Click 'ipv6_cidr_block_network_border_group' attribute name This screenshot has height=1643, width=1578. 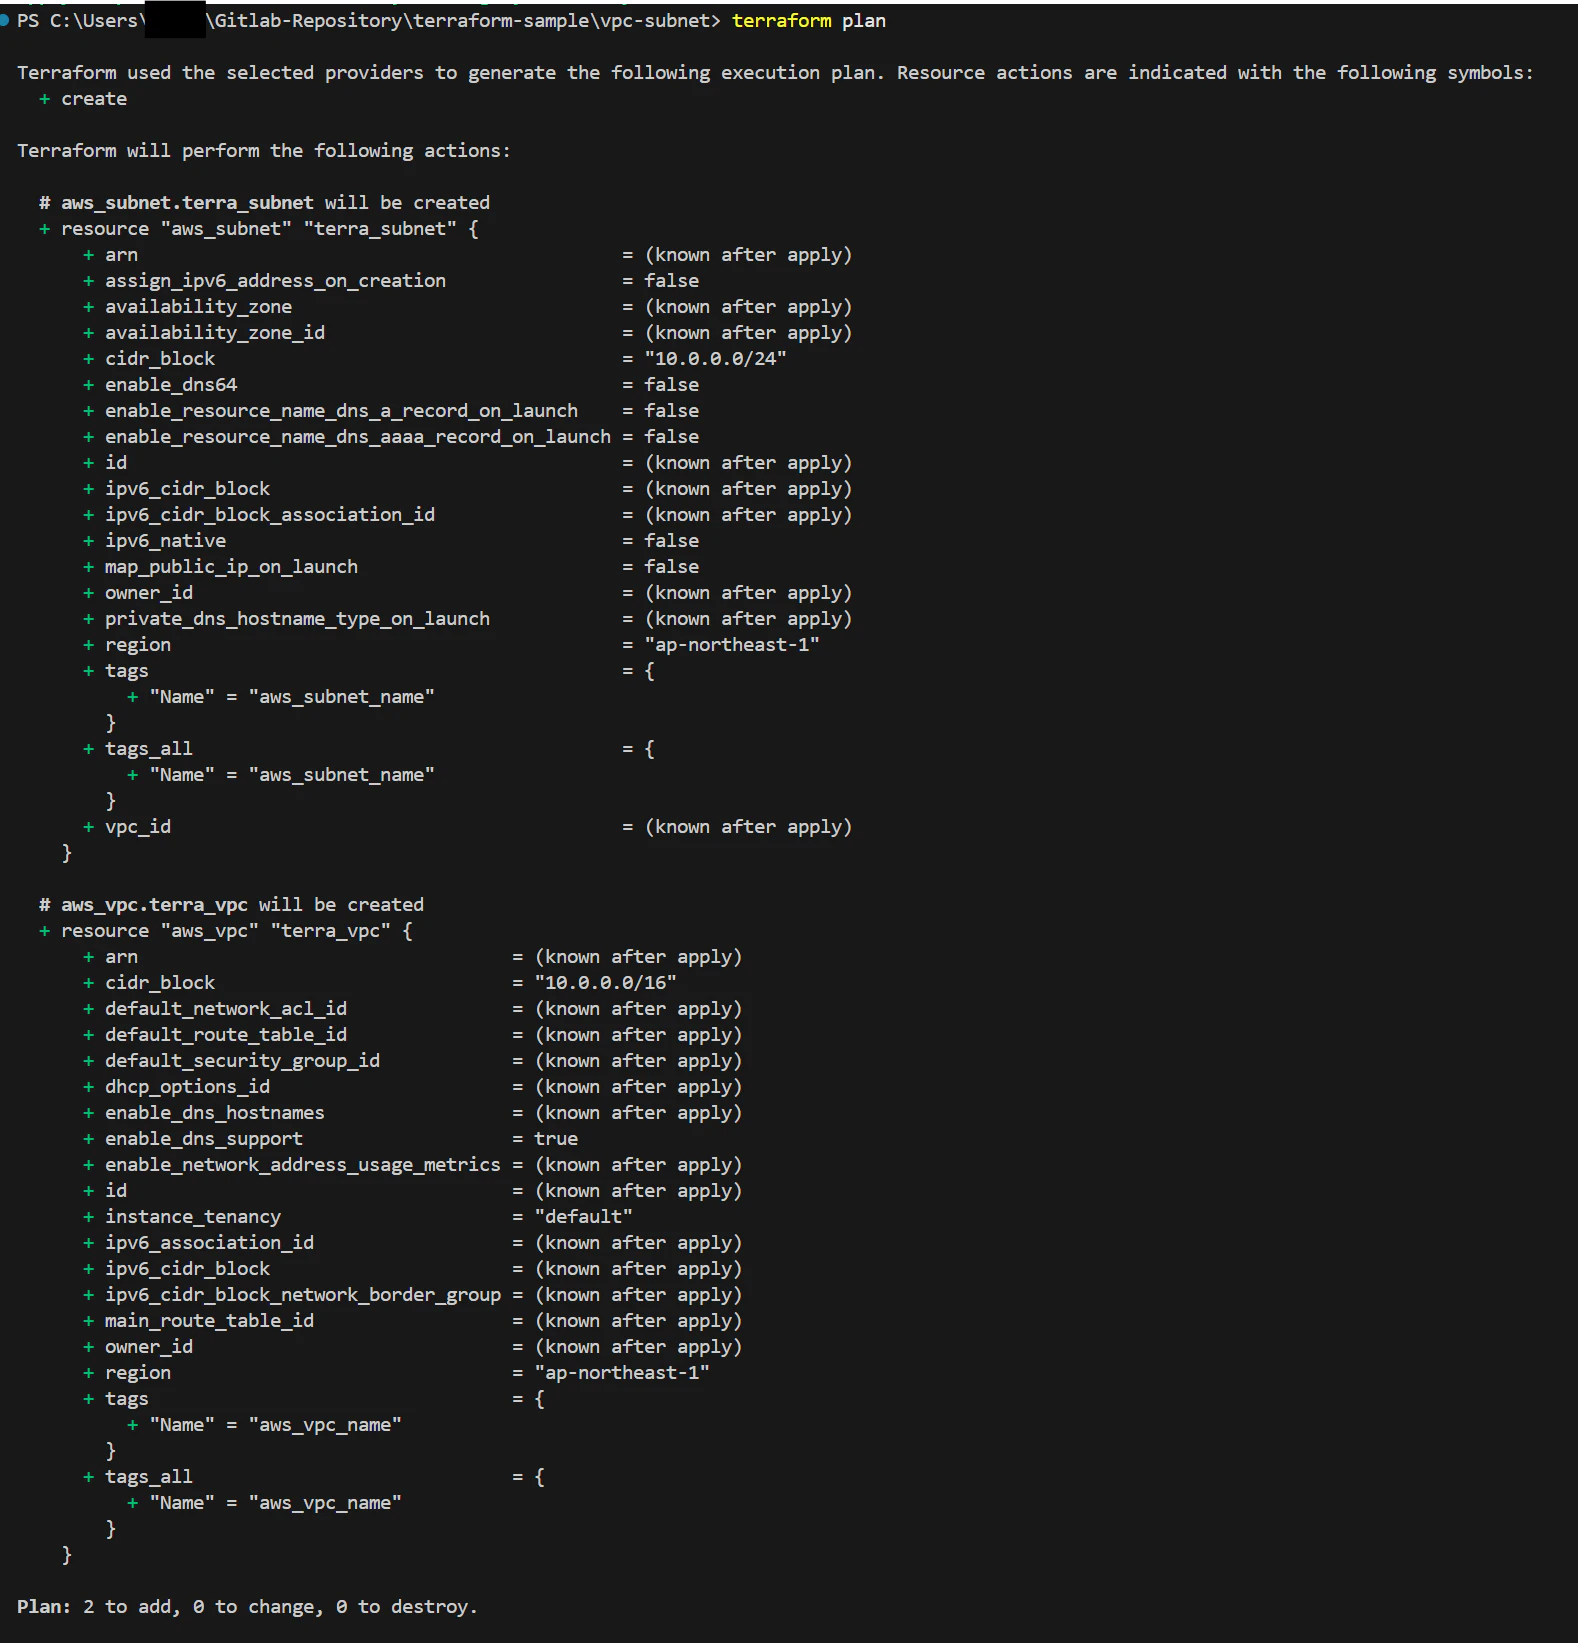coord(303,1295)
